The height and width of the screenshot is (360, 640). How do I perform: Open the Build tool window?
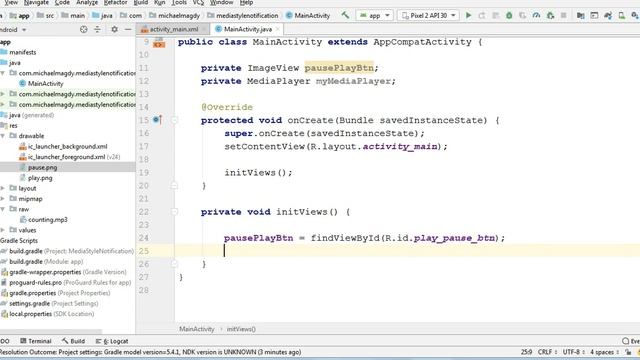click(73, 341)
